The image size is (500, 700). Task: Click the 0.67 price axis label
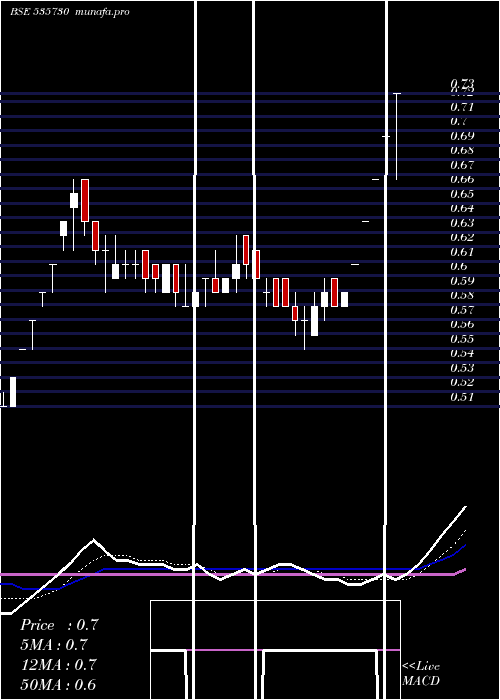(462, 165)
